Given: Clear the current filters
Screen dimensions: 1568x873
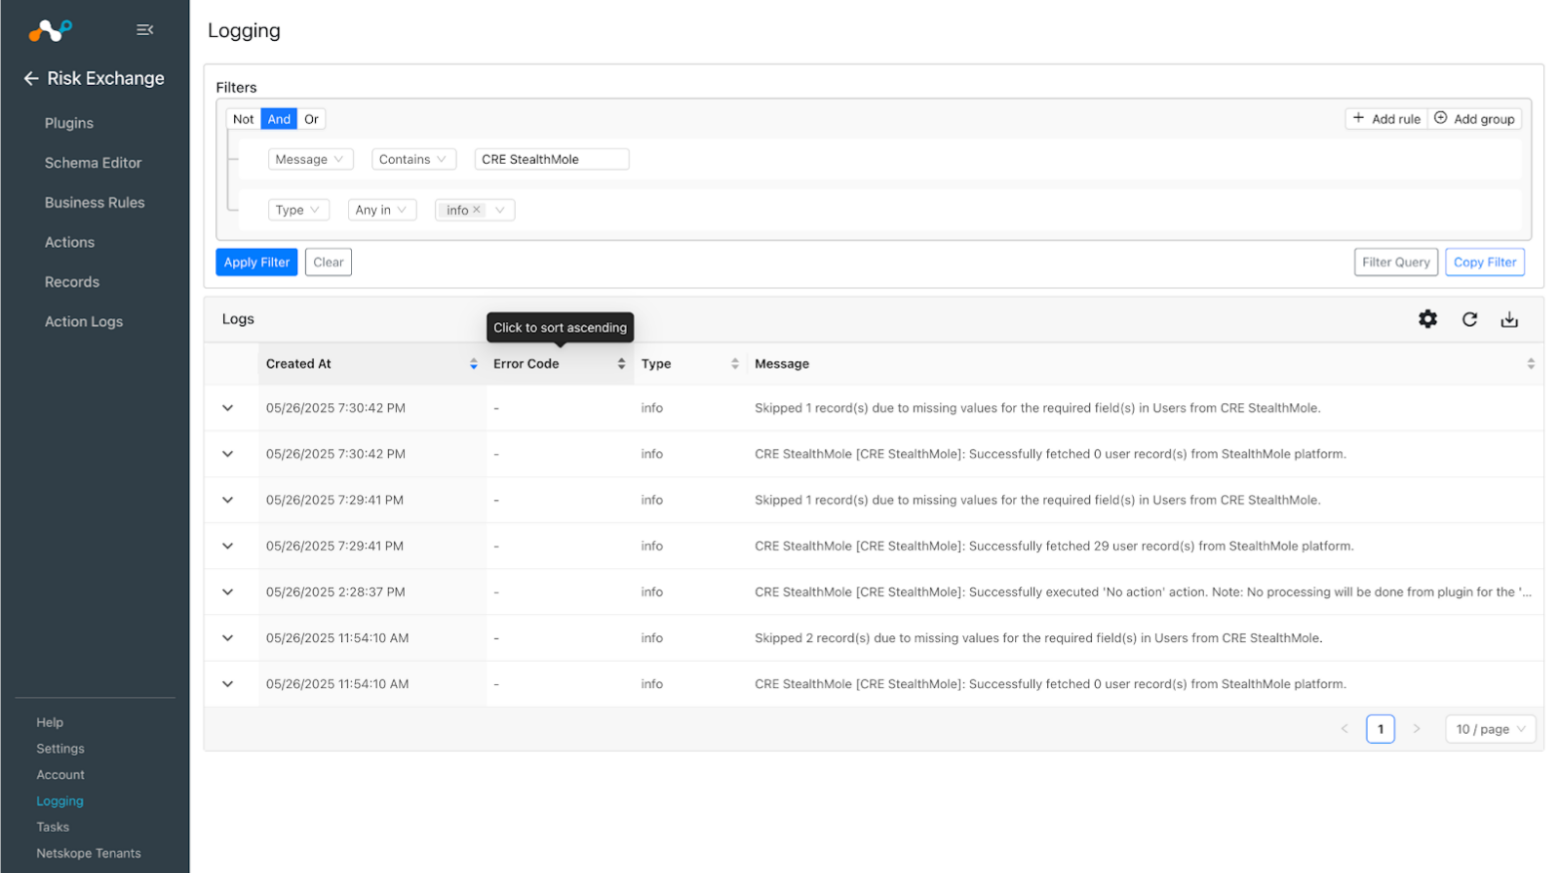Looking at the screenshot, I should coord(328,262).
